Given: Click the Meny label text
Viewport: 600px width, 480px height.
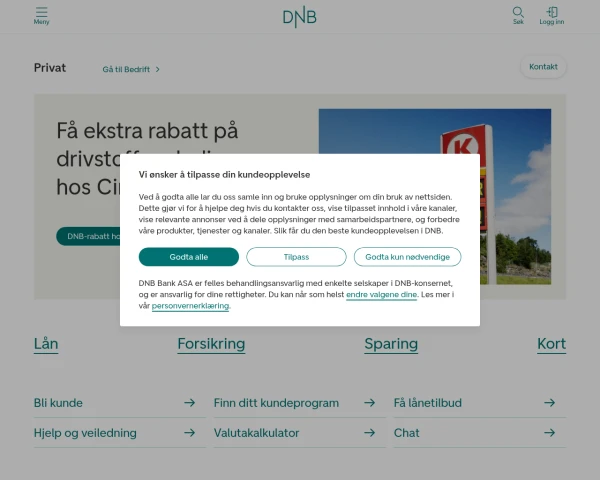Looking at the screenshot, I should (x=41, y=22).
